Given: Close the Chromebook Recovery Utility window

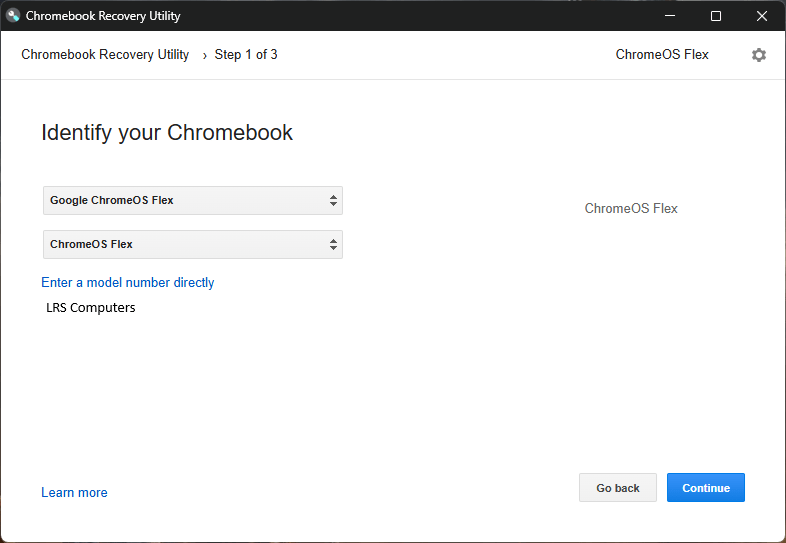Looking at the screenshot, I should (762, 16).
